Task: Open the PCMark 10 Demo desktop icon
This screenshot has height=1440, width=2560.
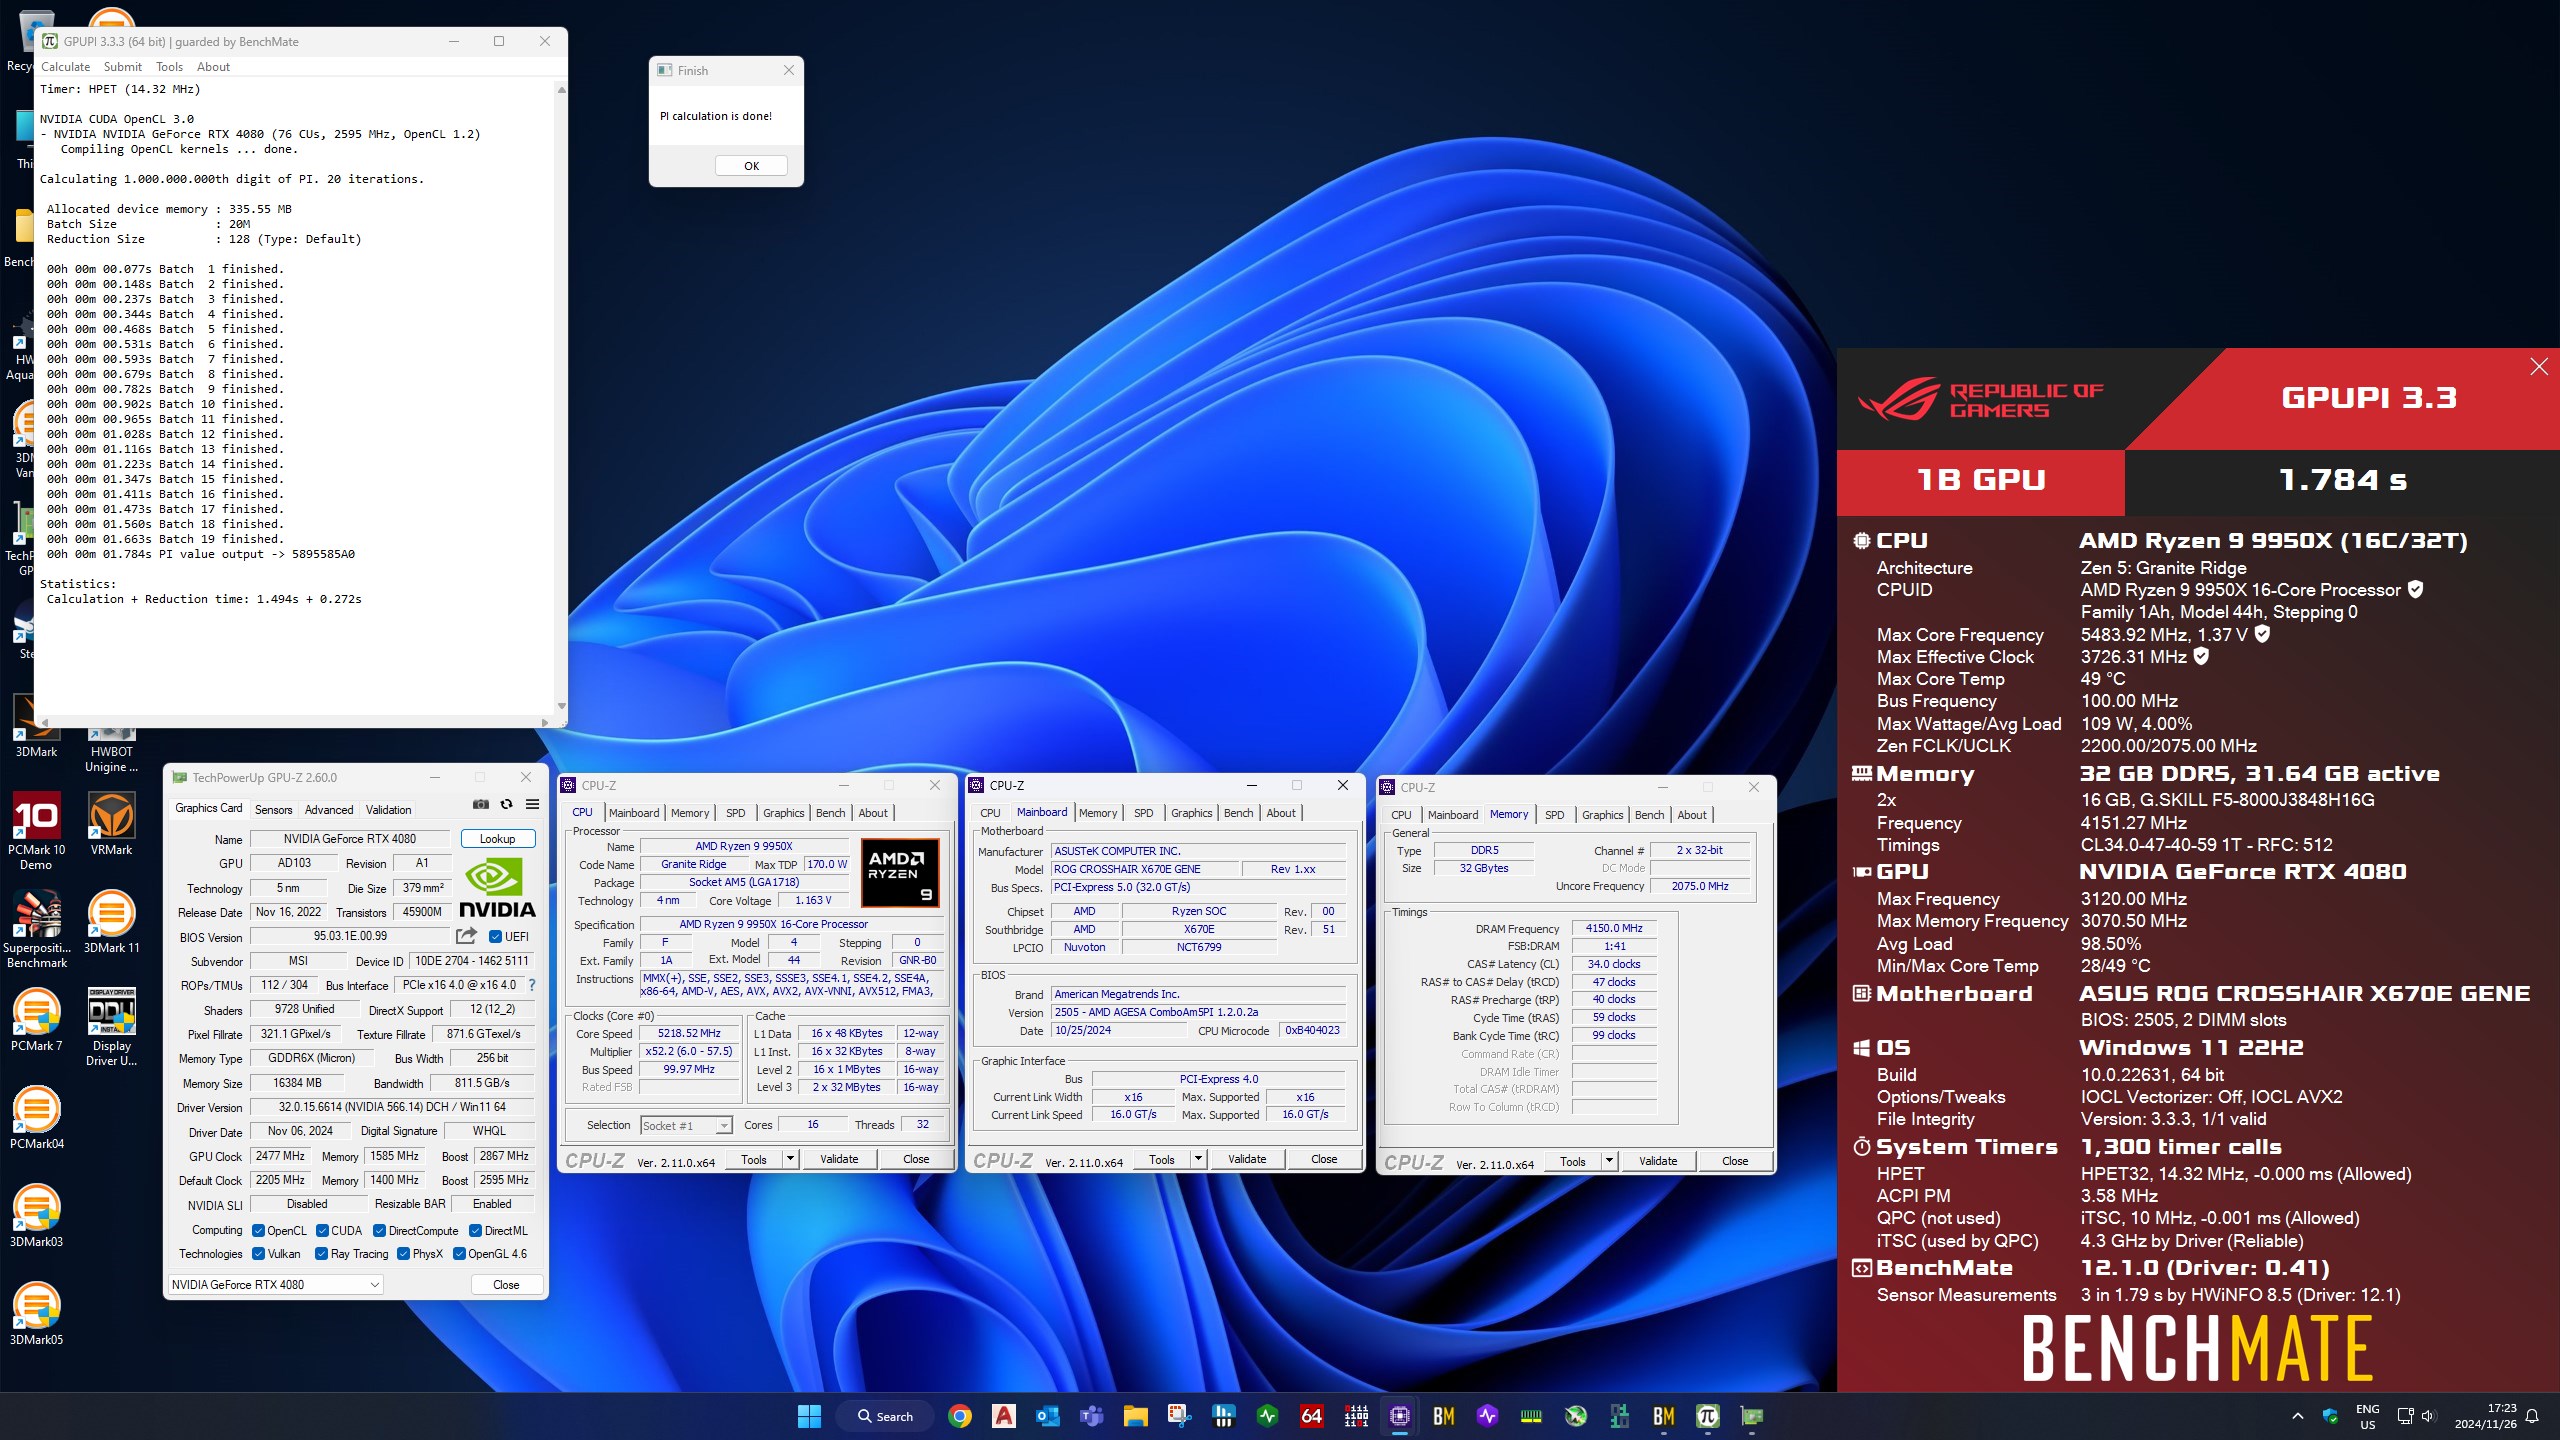Action: point(36,830)
